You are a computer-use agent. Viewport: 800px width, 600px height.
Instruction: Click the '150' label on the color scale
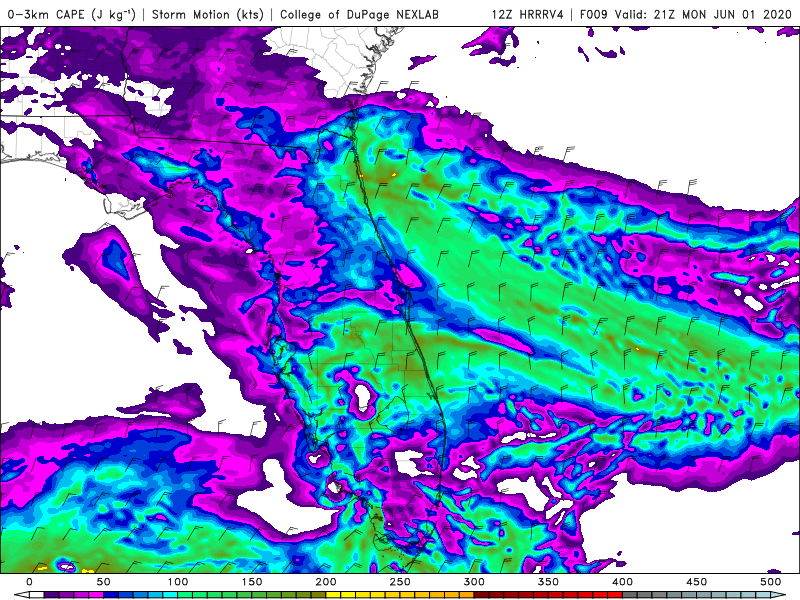tap(252, 582)
